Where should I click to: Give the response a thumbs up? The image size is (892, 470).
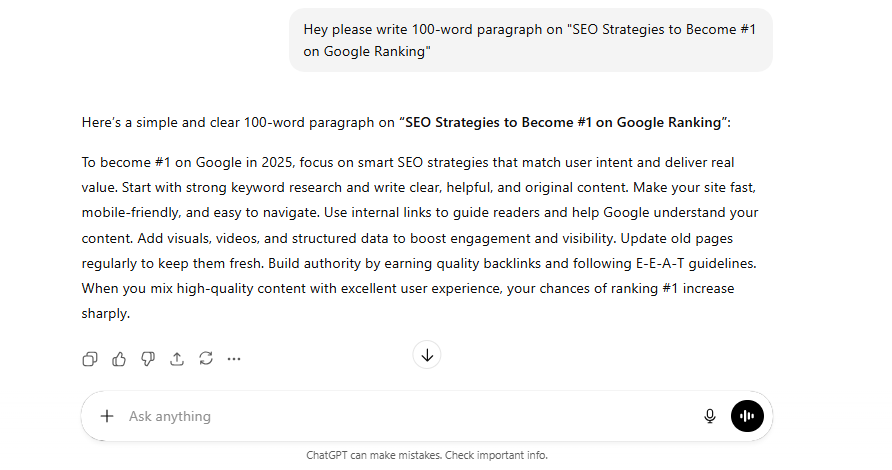click(119, 358)
